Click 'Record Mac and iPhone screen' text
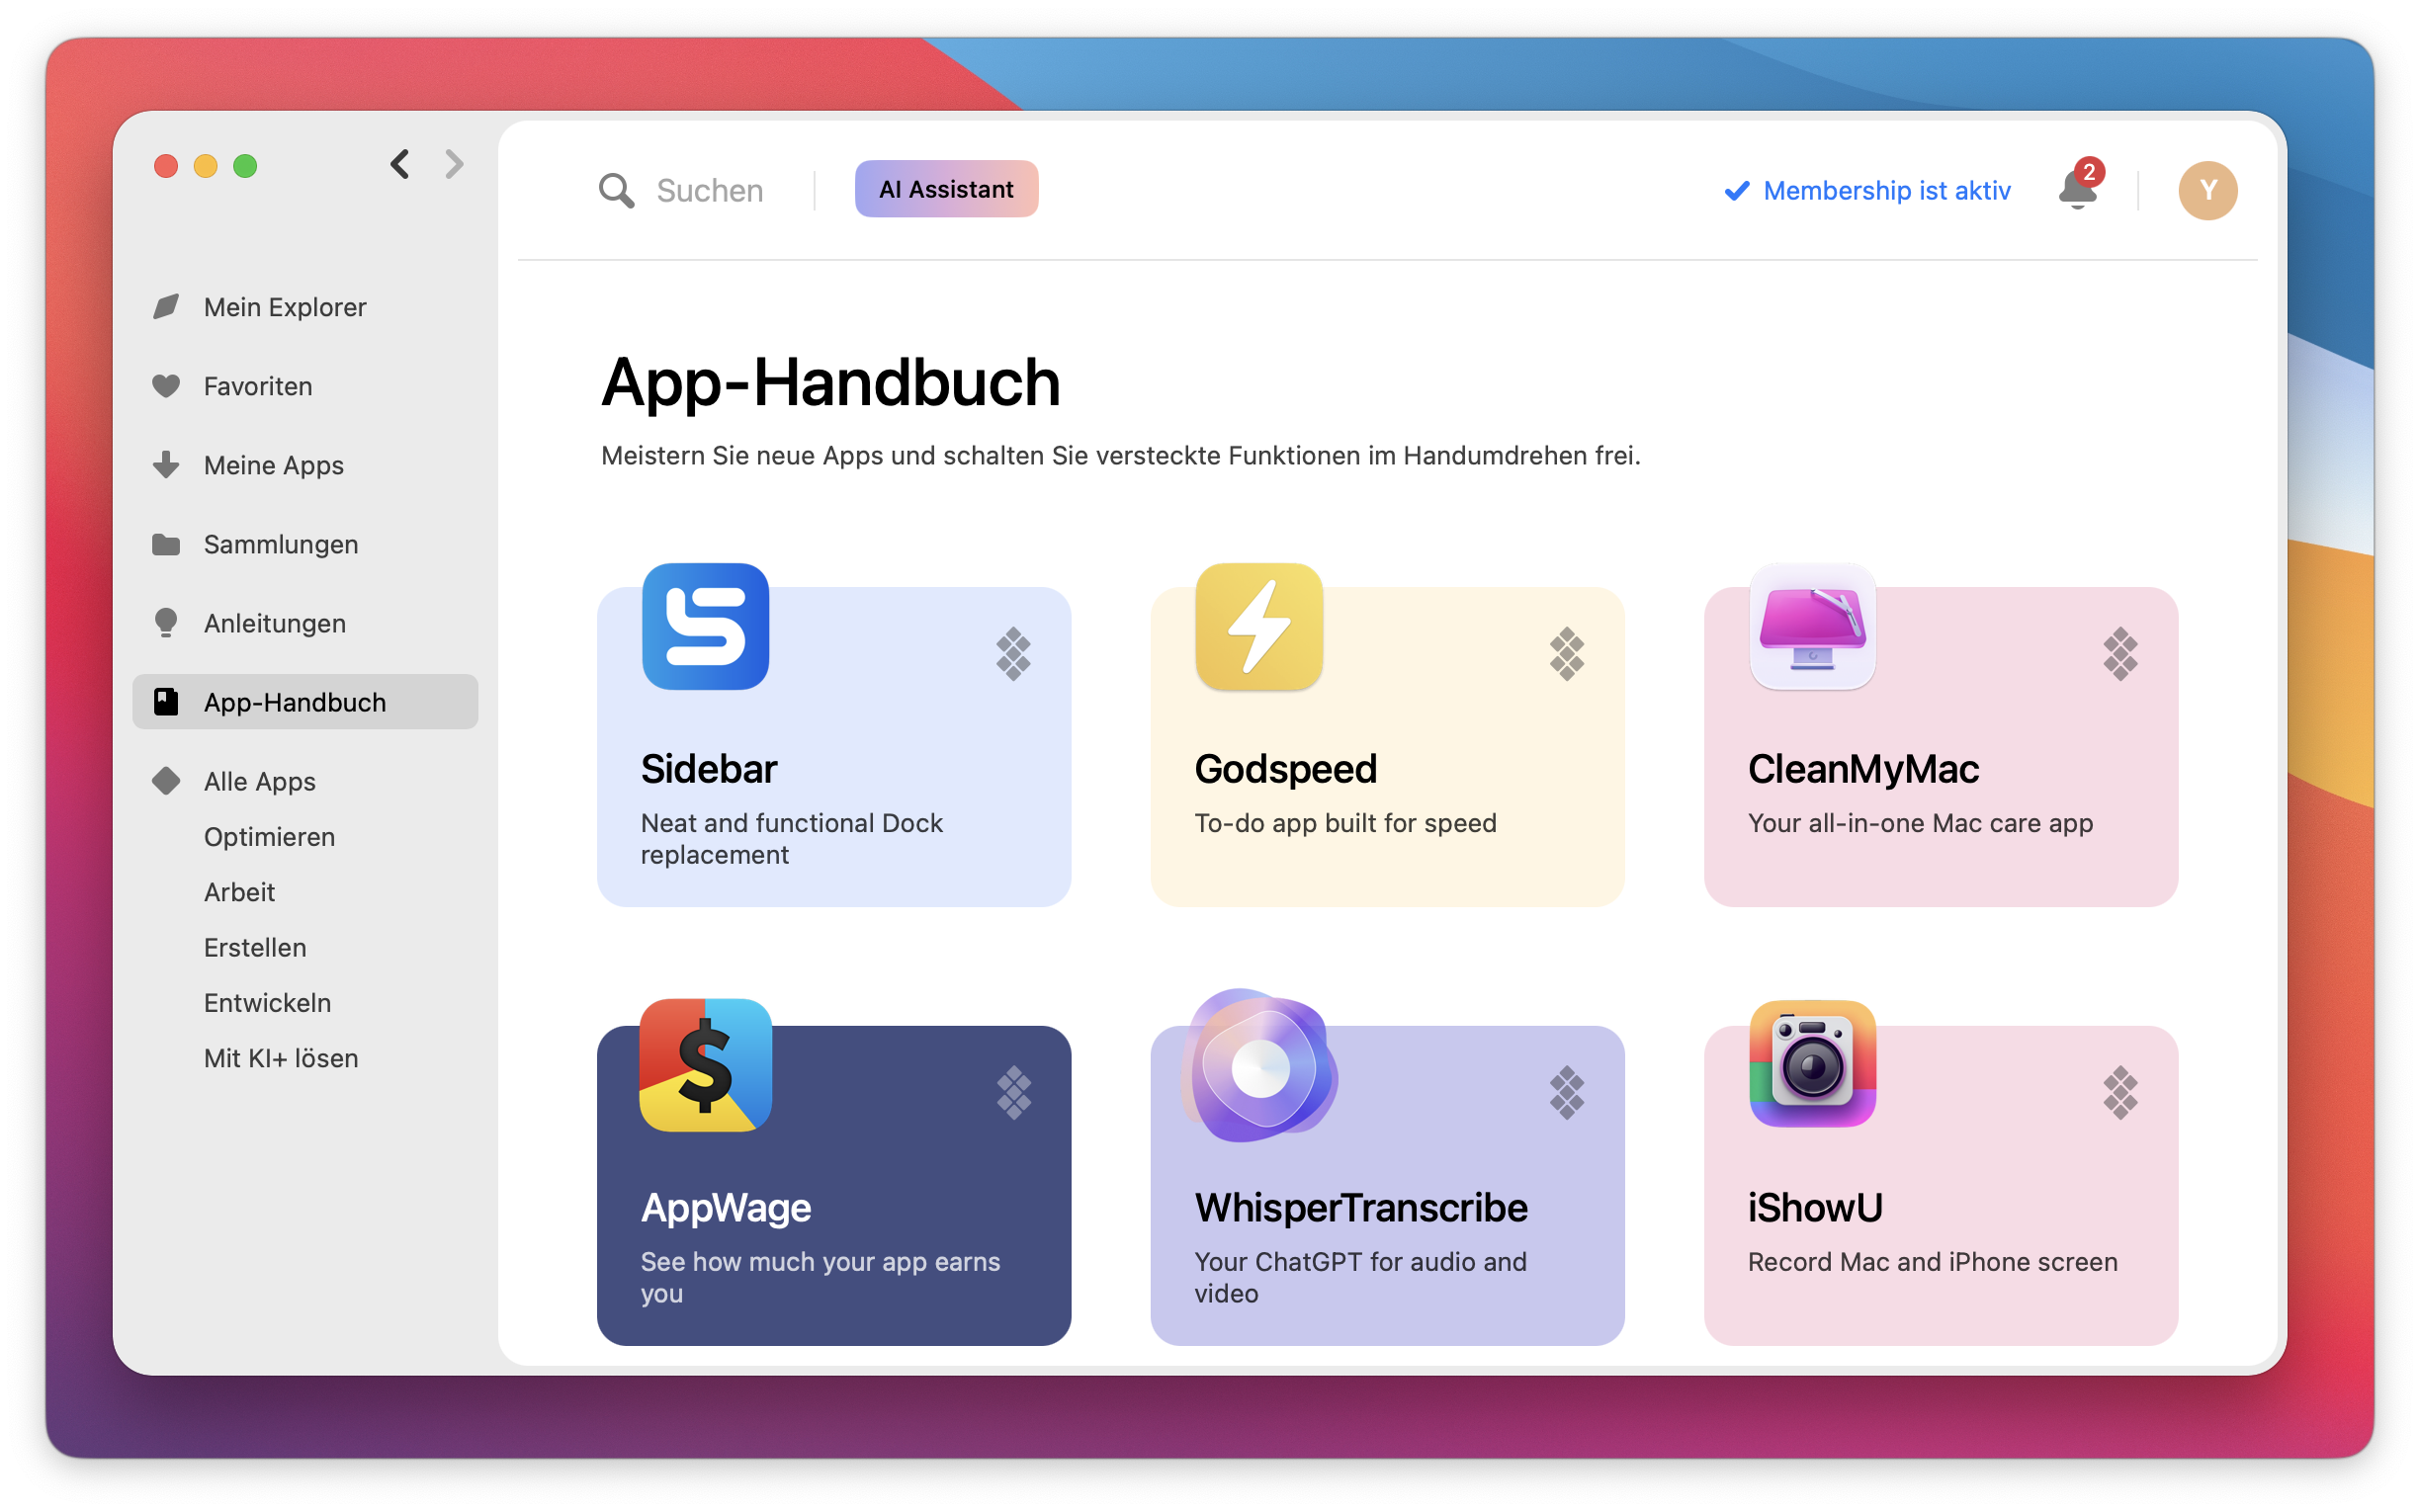The image size is (2420, 1512). point(1932,1262)
